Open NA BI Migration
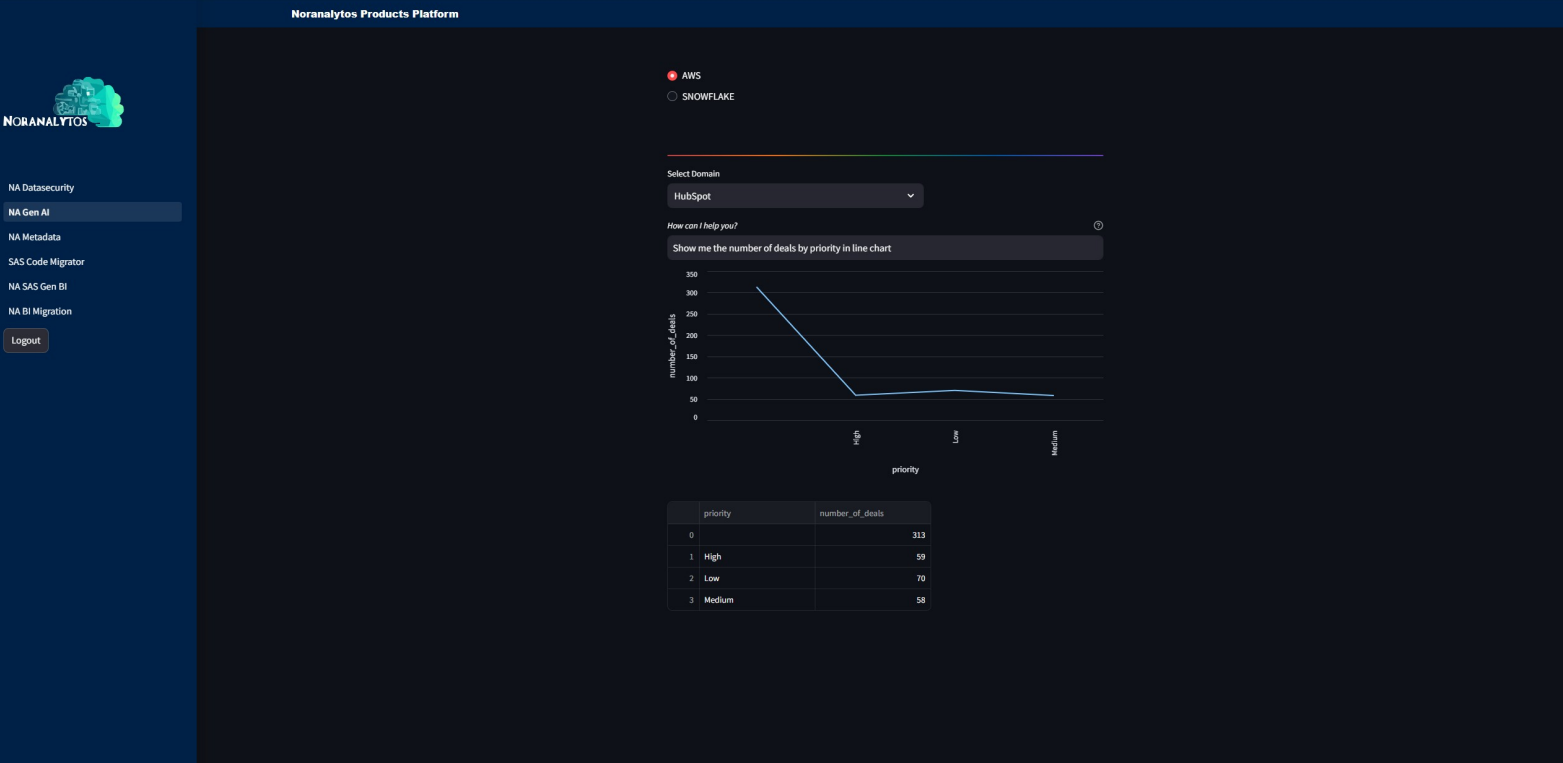This screenshot has width=1563, height=763. 39,311
